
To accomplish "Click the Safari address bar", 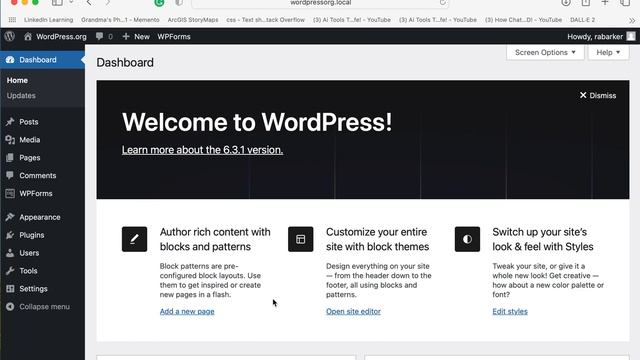I will (320, 3).
